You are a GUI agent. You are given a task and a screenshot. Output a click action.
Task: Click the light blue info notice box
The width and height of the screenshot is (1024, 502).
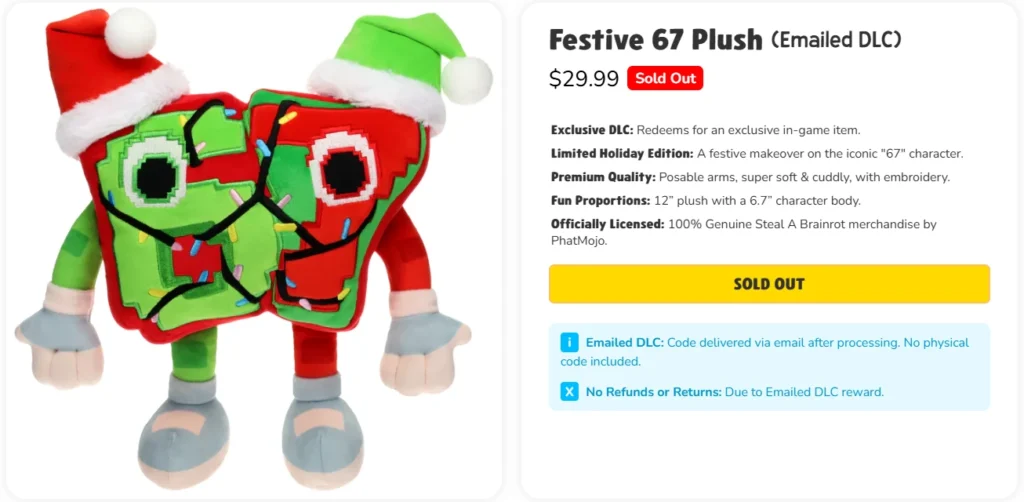click(x=769, y=366)
